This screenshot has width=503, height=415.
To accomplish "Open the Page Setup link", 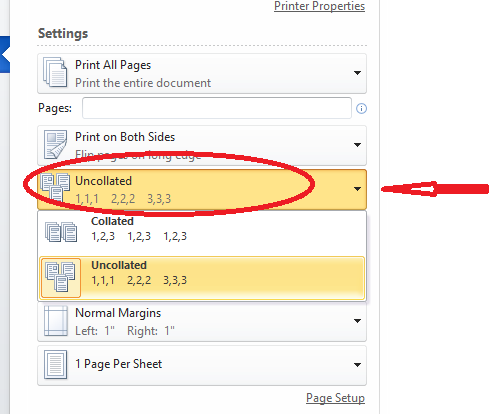I will 335,398.
